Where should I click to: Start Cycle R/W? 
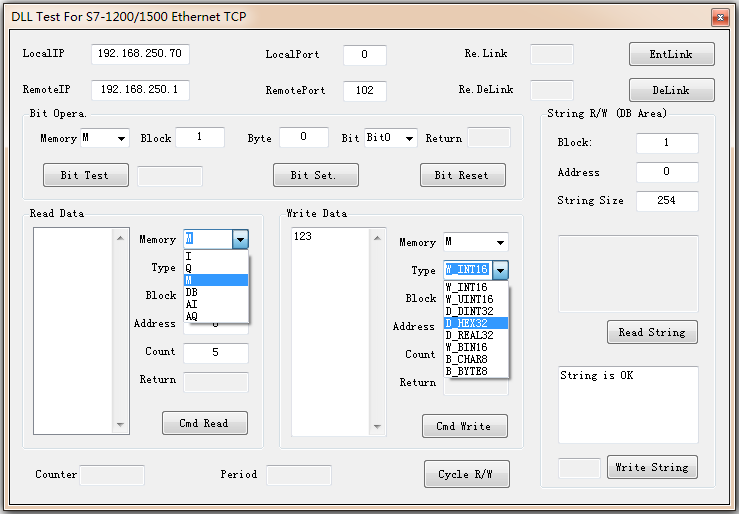(x=466, y=474)
